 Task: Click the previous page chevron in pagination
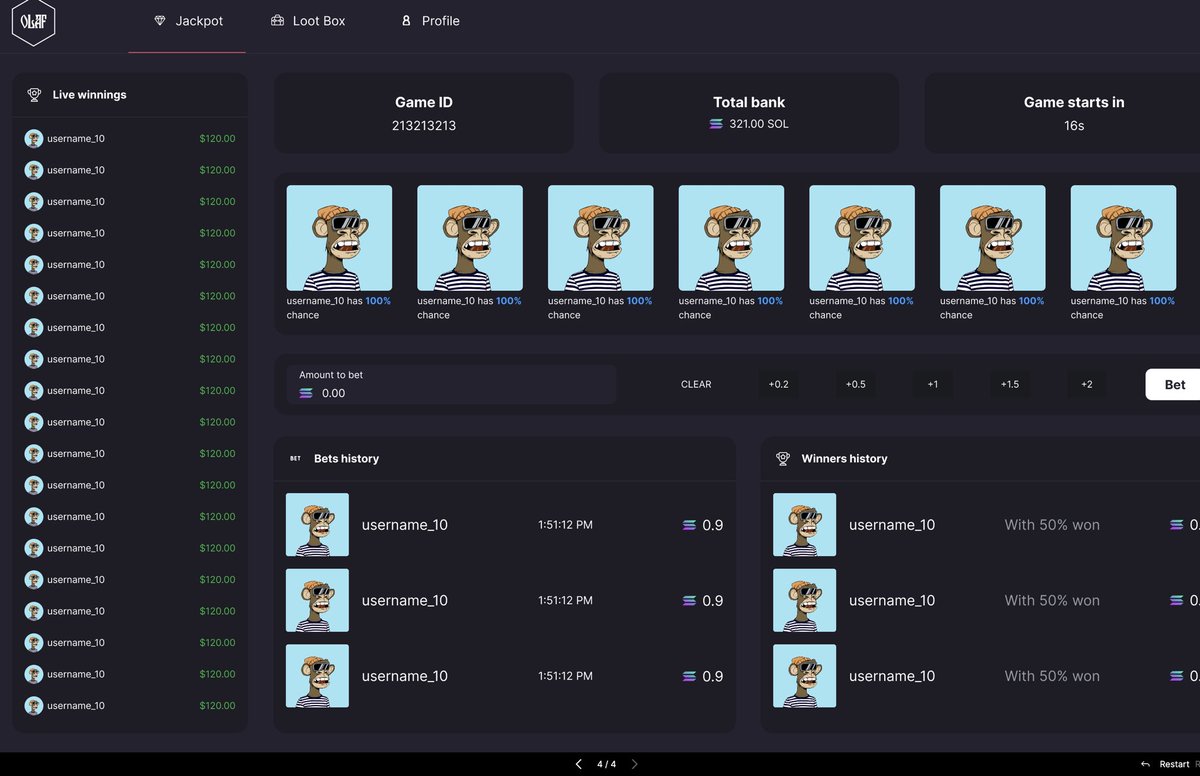[x=578, y=763]
